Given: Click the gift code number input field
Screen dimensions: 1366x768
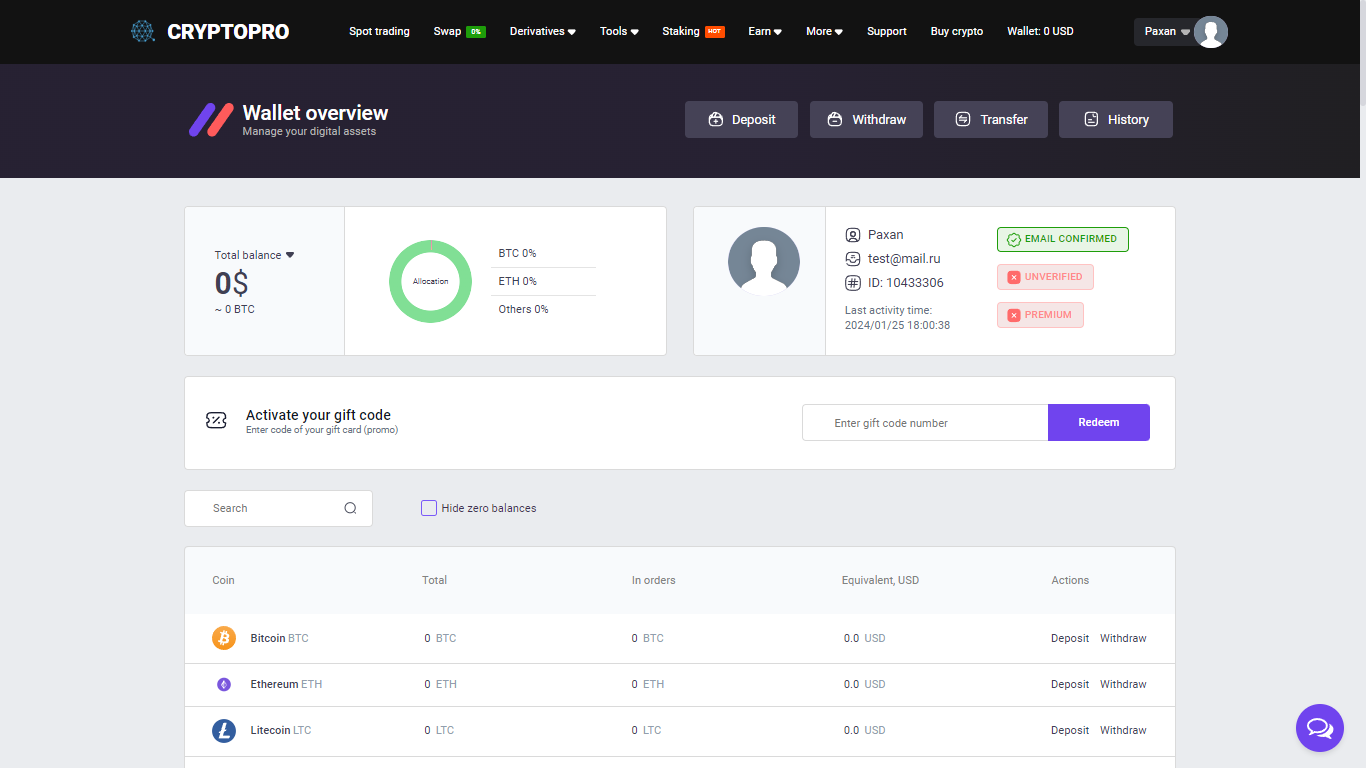Looking at the screenshot, I should [x=925, y=423].
